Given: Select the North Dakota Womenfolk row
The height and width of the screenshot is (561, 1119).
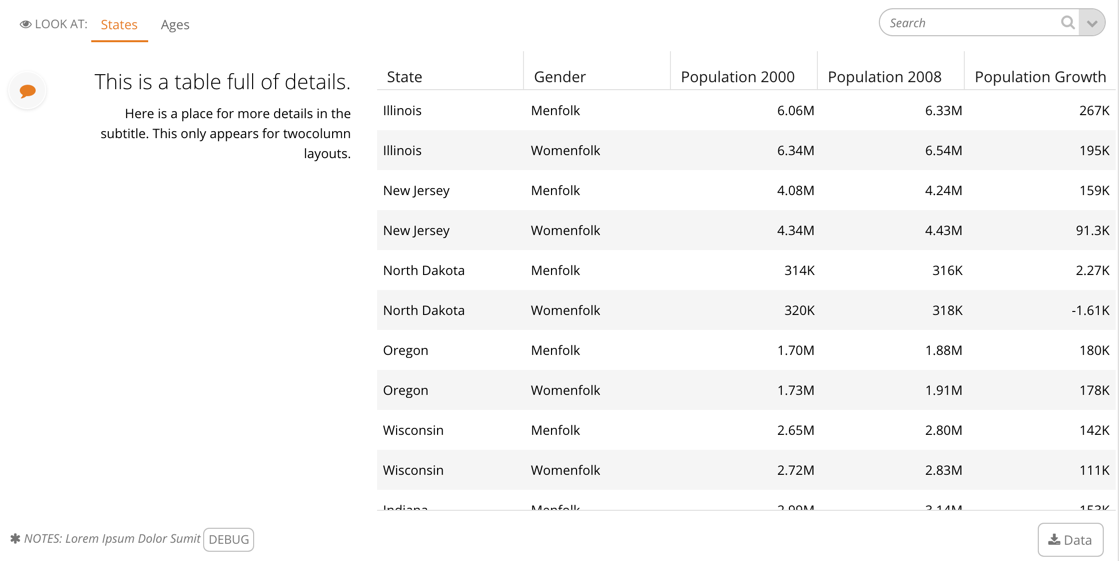Looking at the screenshot, I should 746,310.
